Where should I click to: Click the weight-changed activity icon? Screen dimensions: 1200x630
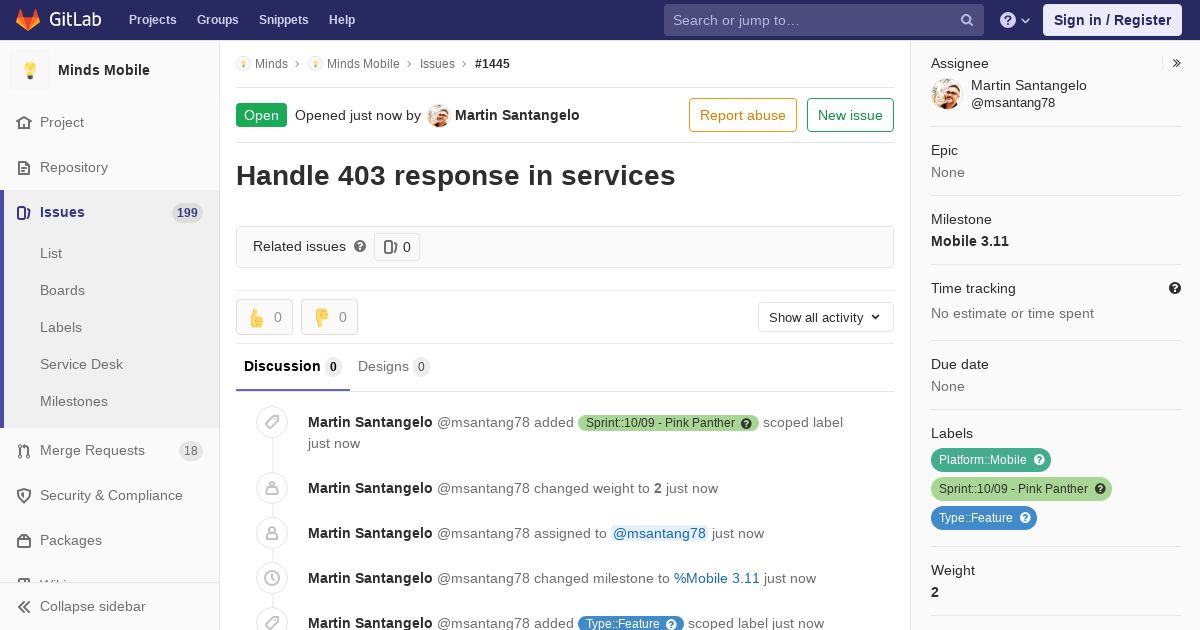coord(272,488)
